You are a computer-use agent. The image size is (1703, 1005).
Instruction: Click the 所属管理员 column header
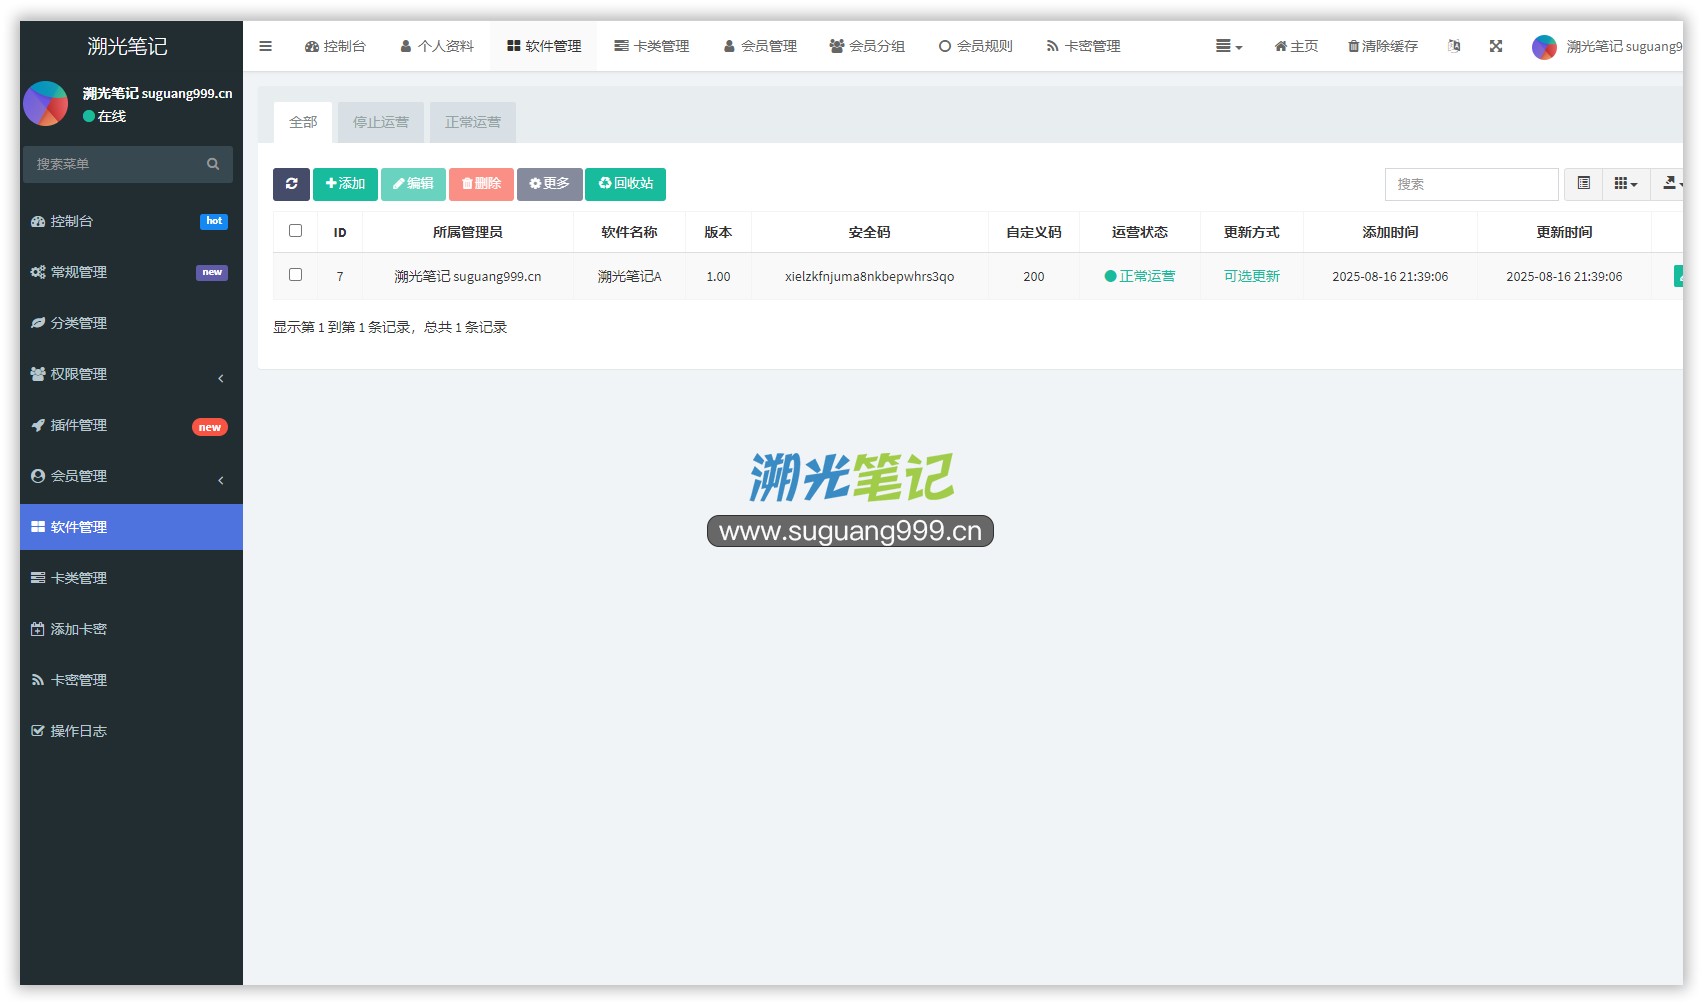(x=467, y=232)
